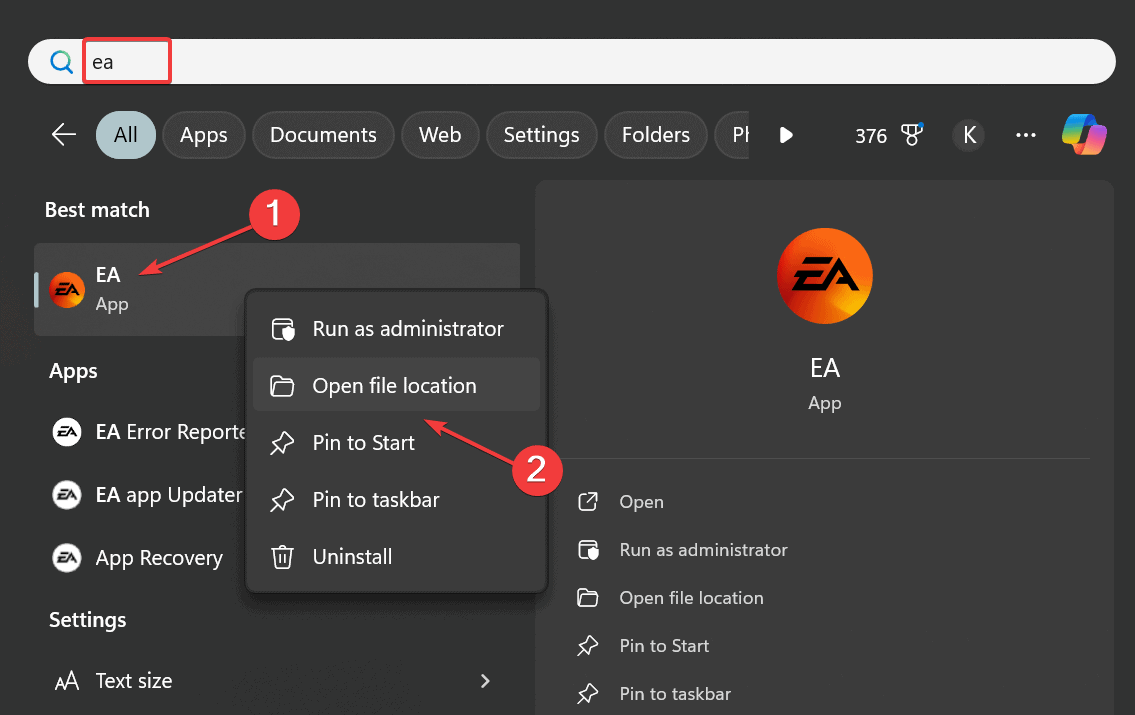1135x715 pixels.
Task: Click Open in the details pane
Action: click(x=641, y=502)
